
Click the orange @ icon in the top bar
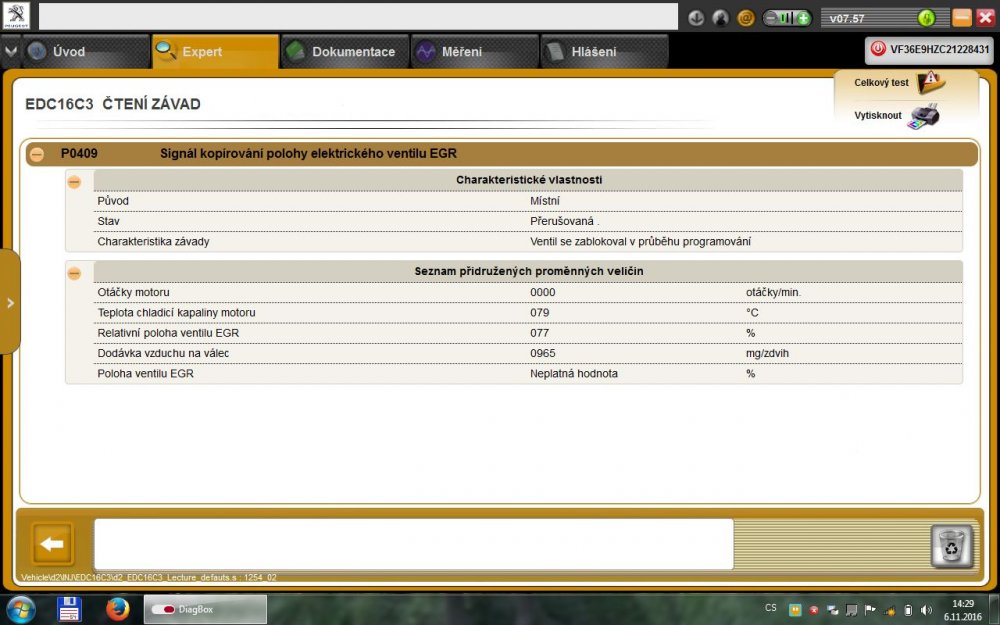click(746, 18)
